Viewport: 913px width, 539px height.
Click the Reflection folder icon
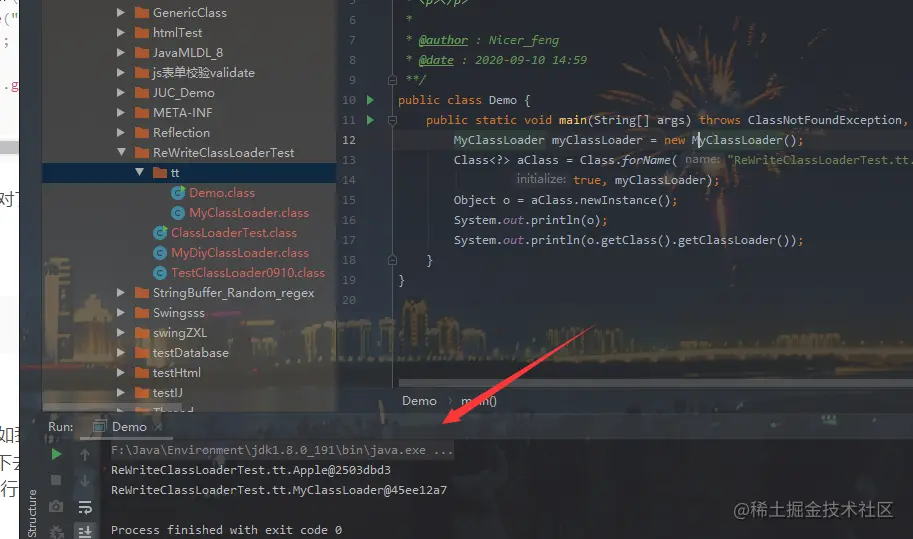(141, 133)
